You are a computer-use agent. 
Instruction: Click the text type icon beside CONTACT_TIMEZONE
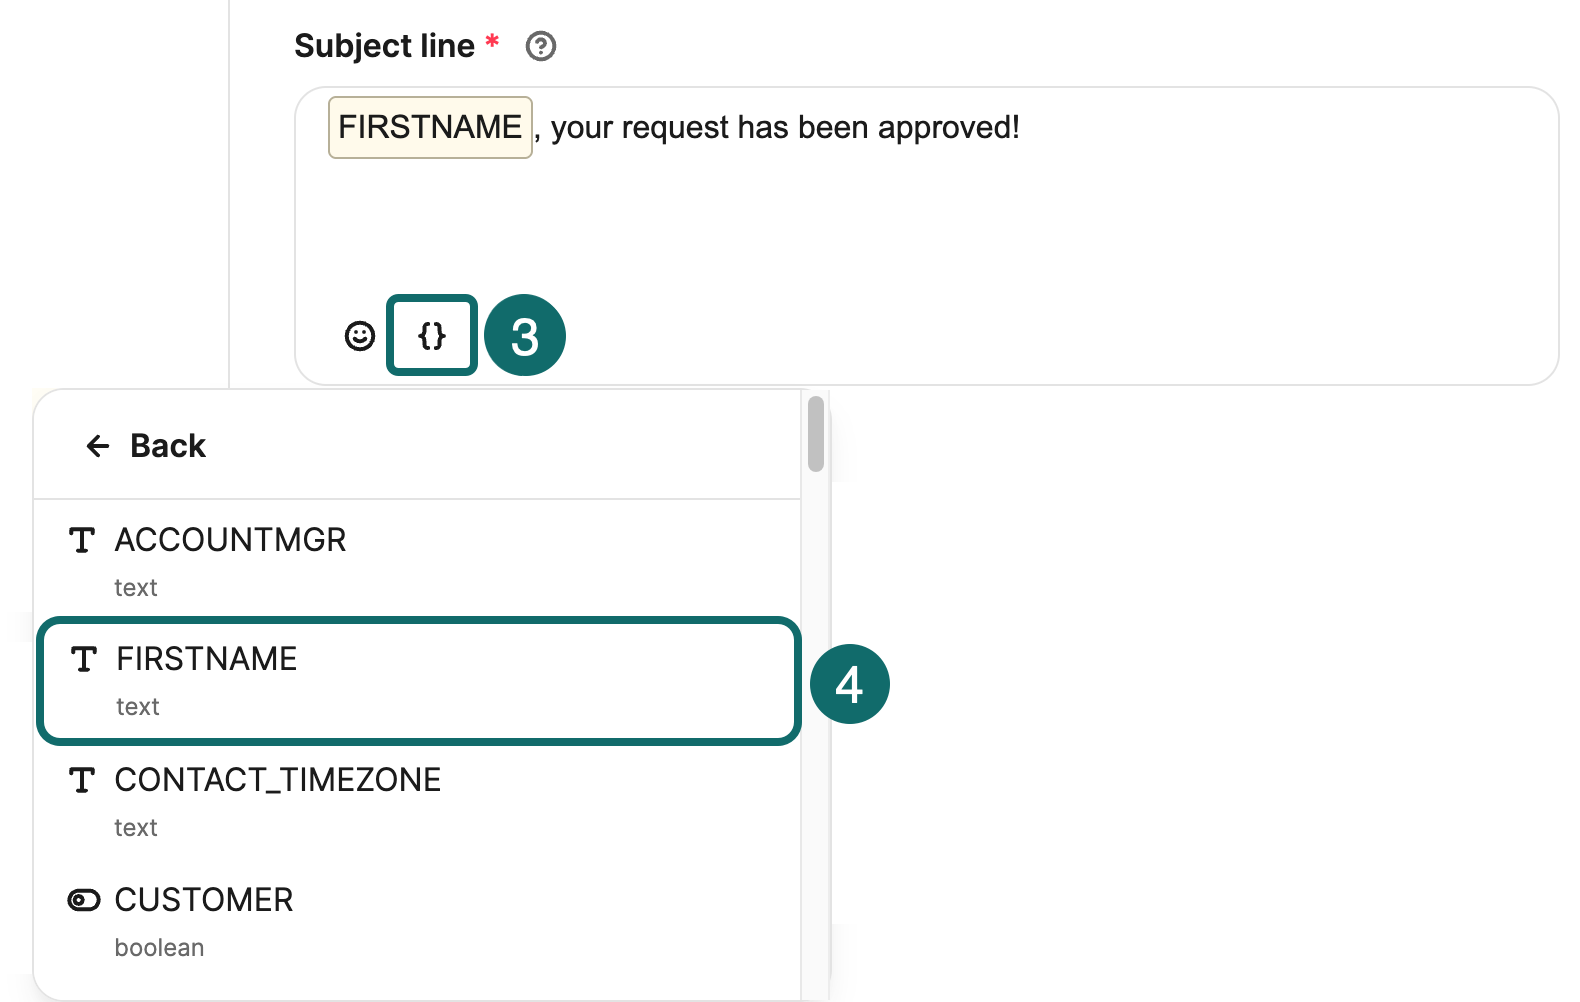pos(83,780)
